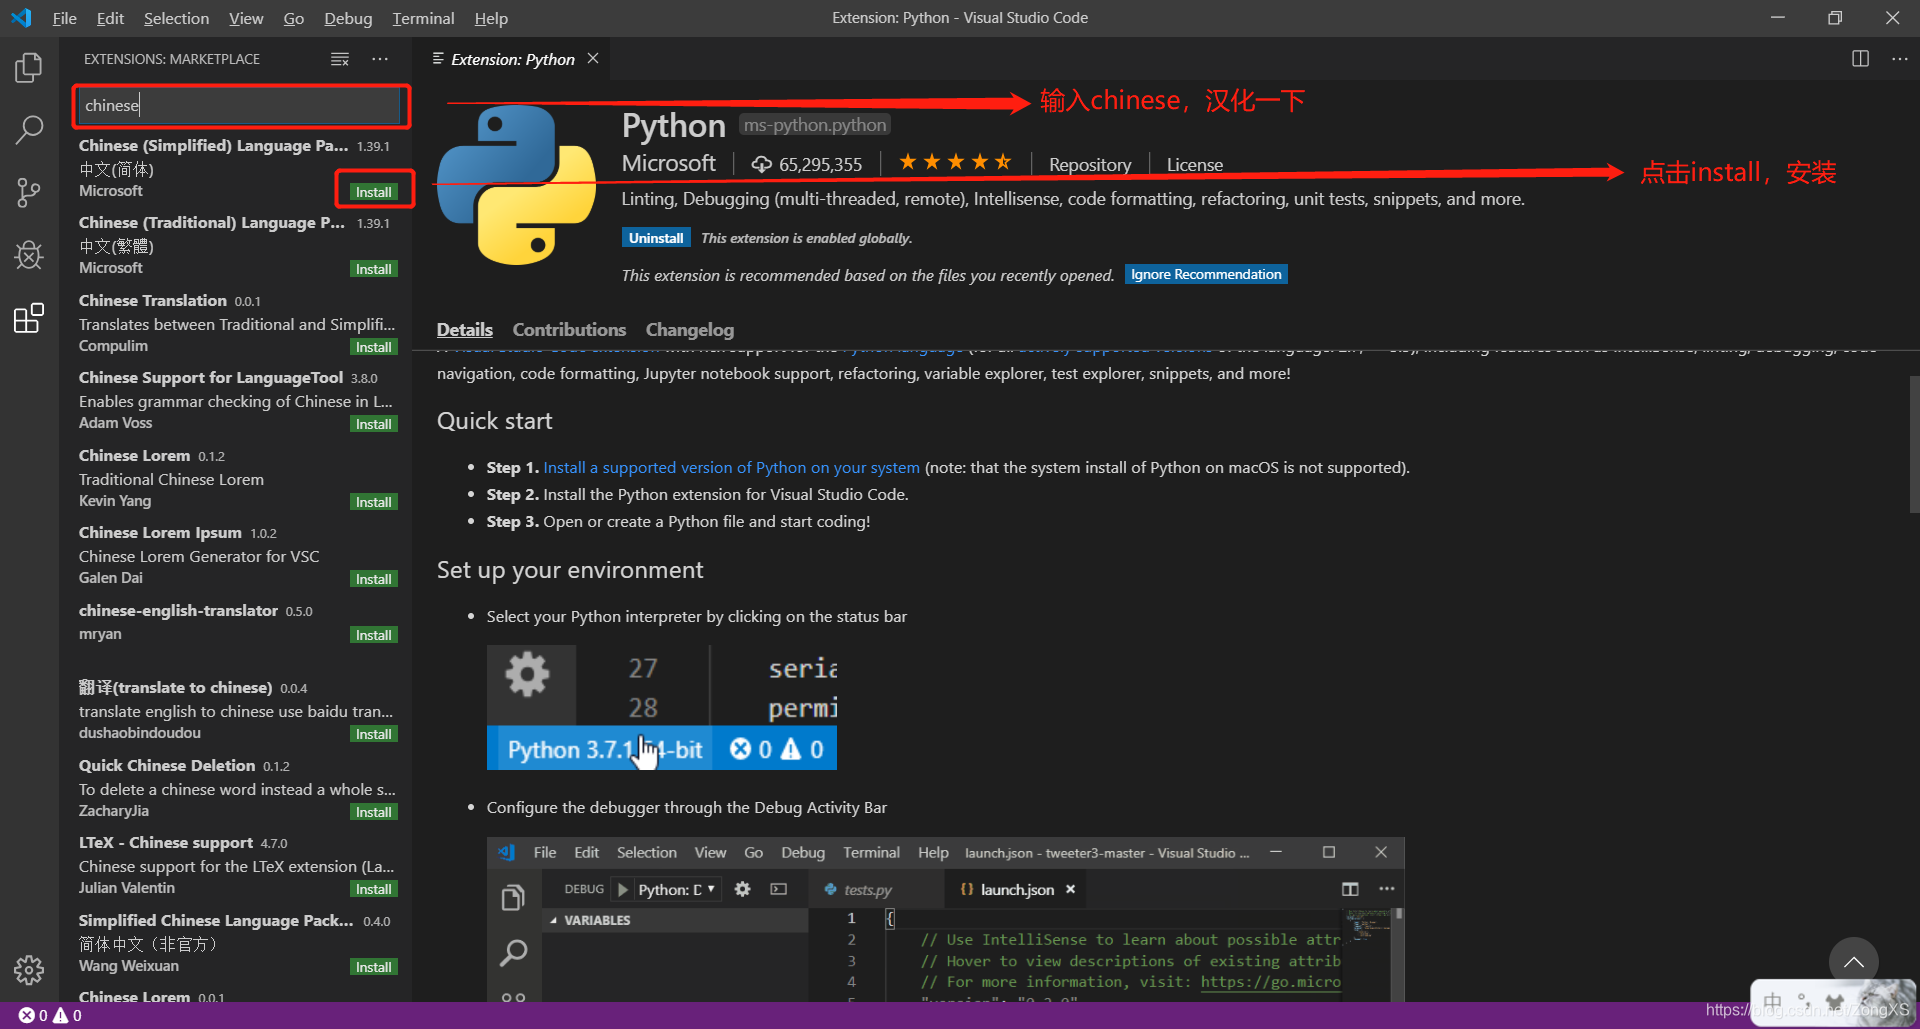The height and width of the screenshot is (1029, 1920).
Task: Open the Selection menu
Action: 176,18
